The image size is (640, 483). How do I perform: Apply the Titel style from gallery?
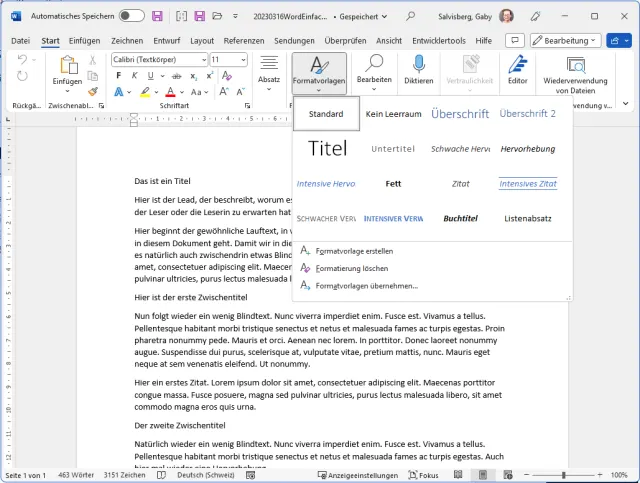point(327,149)
